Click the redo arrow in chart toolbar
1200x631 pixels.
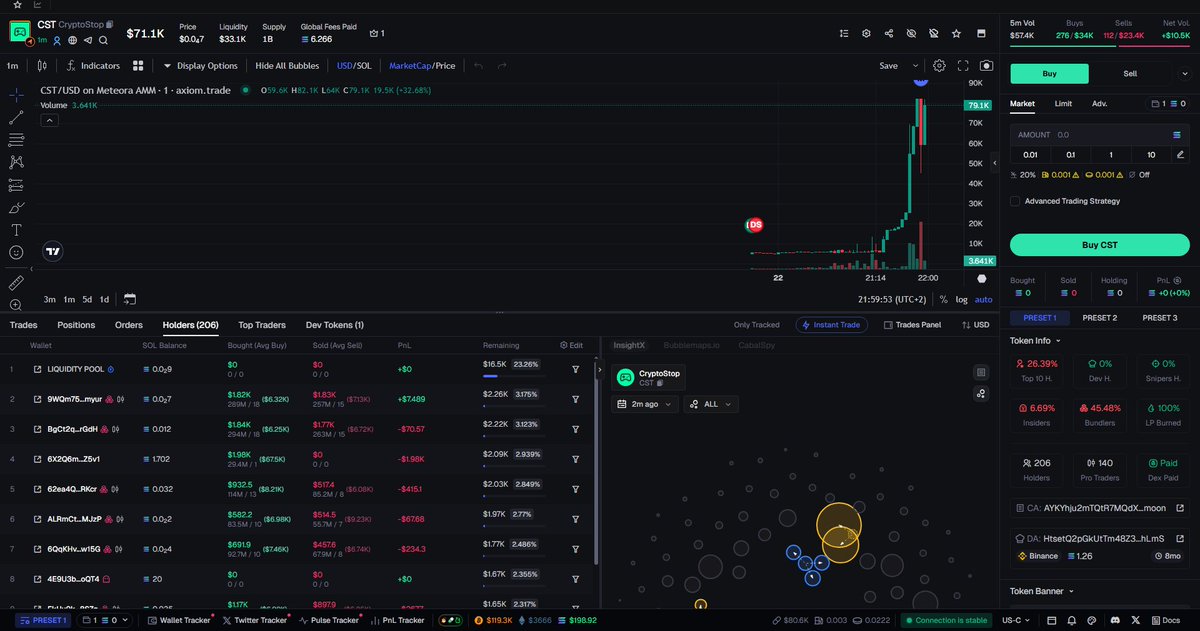point(502,66)
